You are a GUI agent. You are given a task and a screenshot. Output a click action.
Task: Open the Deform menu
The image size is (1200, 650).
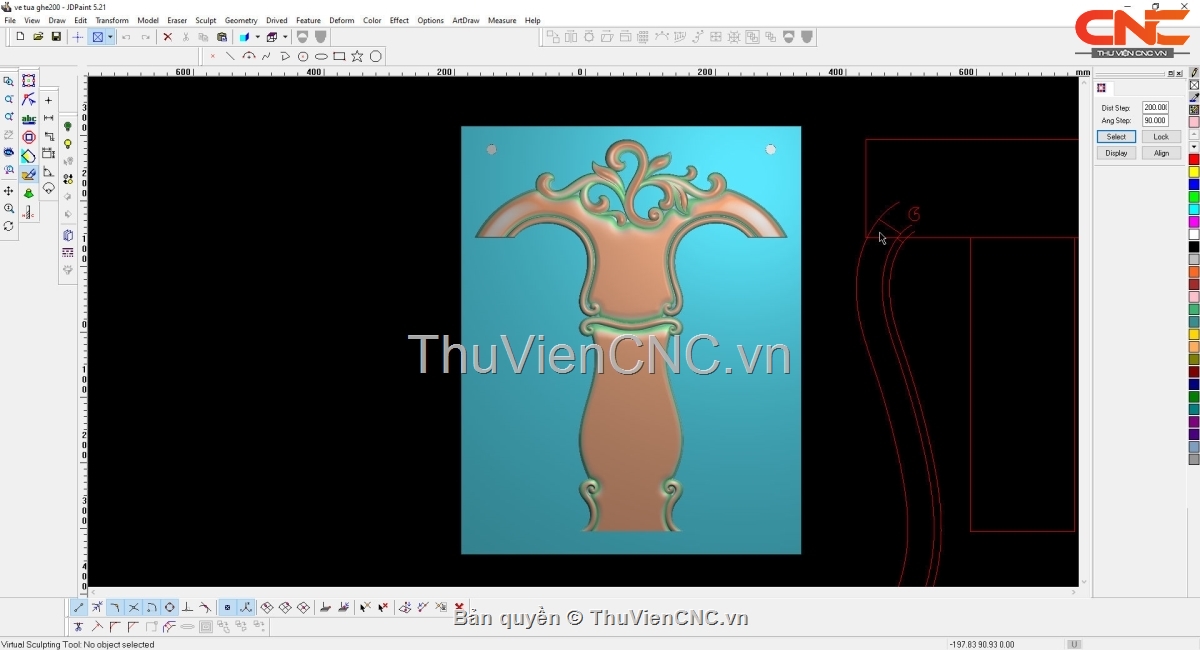pos(342,20)
